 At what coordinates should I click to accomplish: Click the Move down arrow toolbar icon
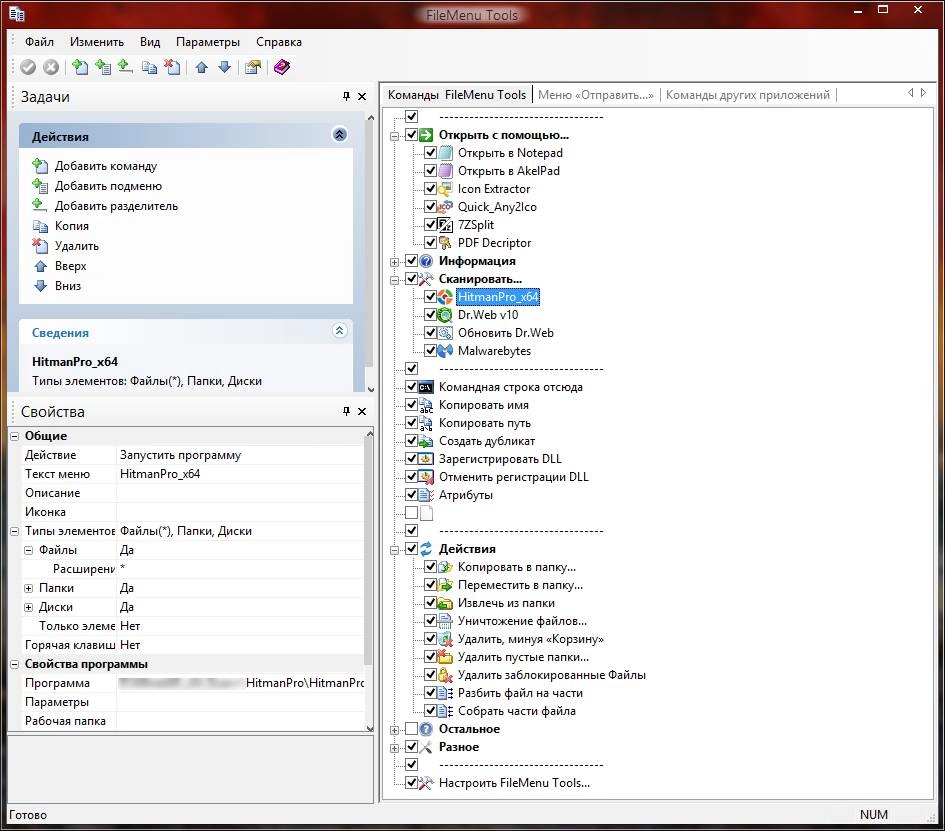click(x=224, y=67)
